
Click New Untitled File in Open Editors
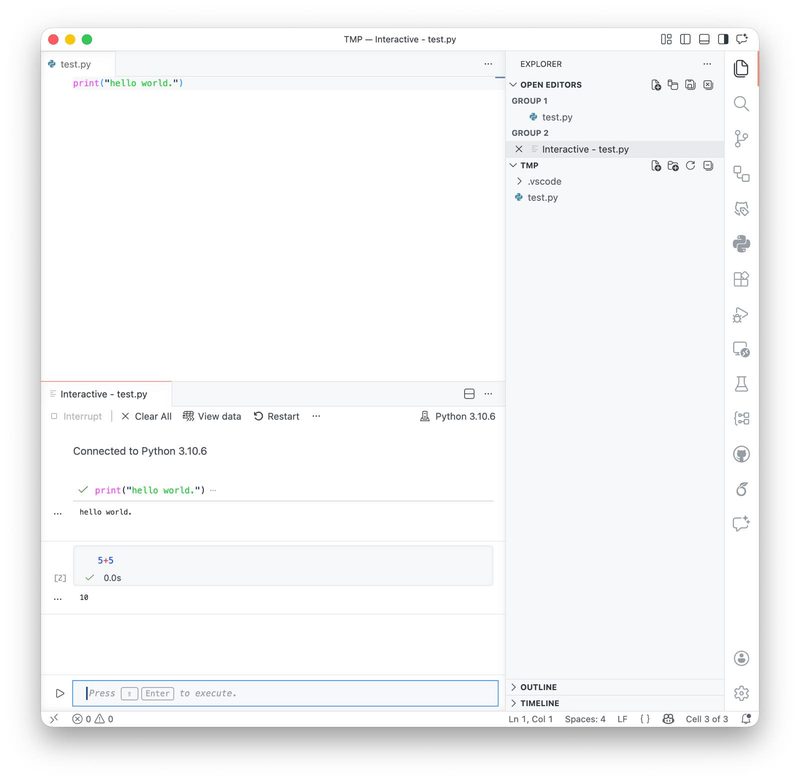656,85
